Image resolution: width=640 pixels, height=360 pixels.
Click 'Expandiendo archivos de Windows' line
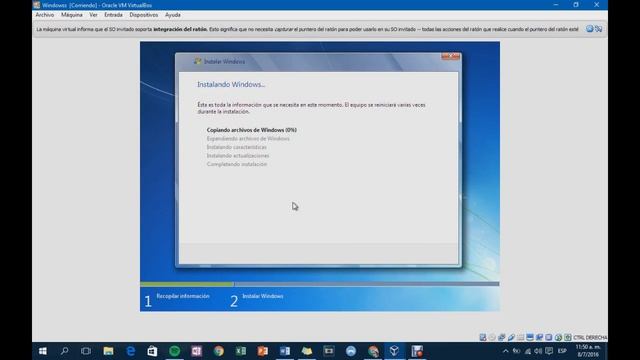(248, 138)
